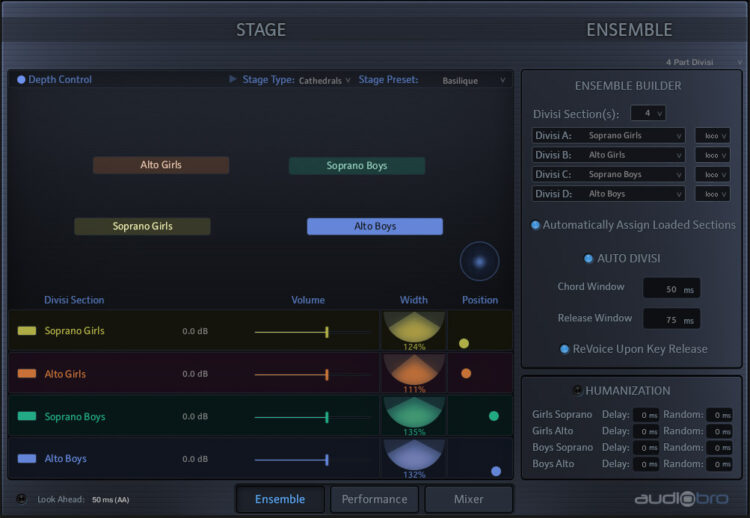Open the 4 Part Divisi preset dropdown
Viewport: 750px width, 518px height.
click(x=703, y=62)
